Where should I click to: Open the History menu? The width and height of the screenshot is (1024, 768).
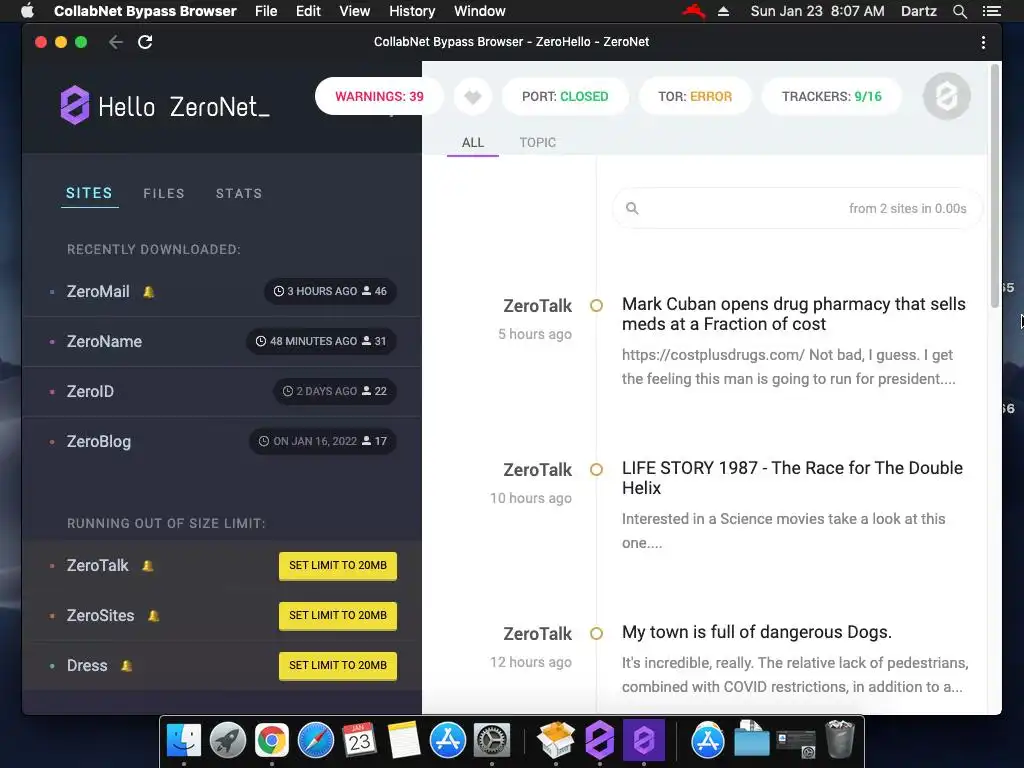coord(412,11)
